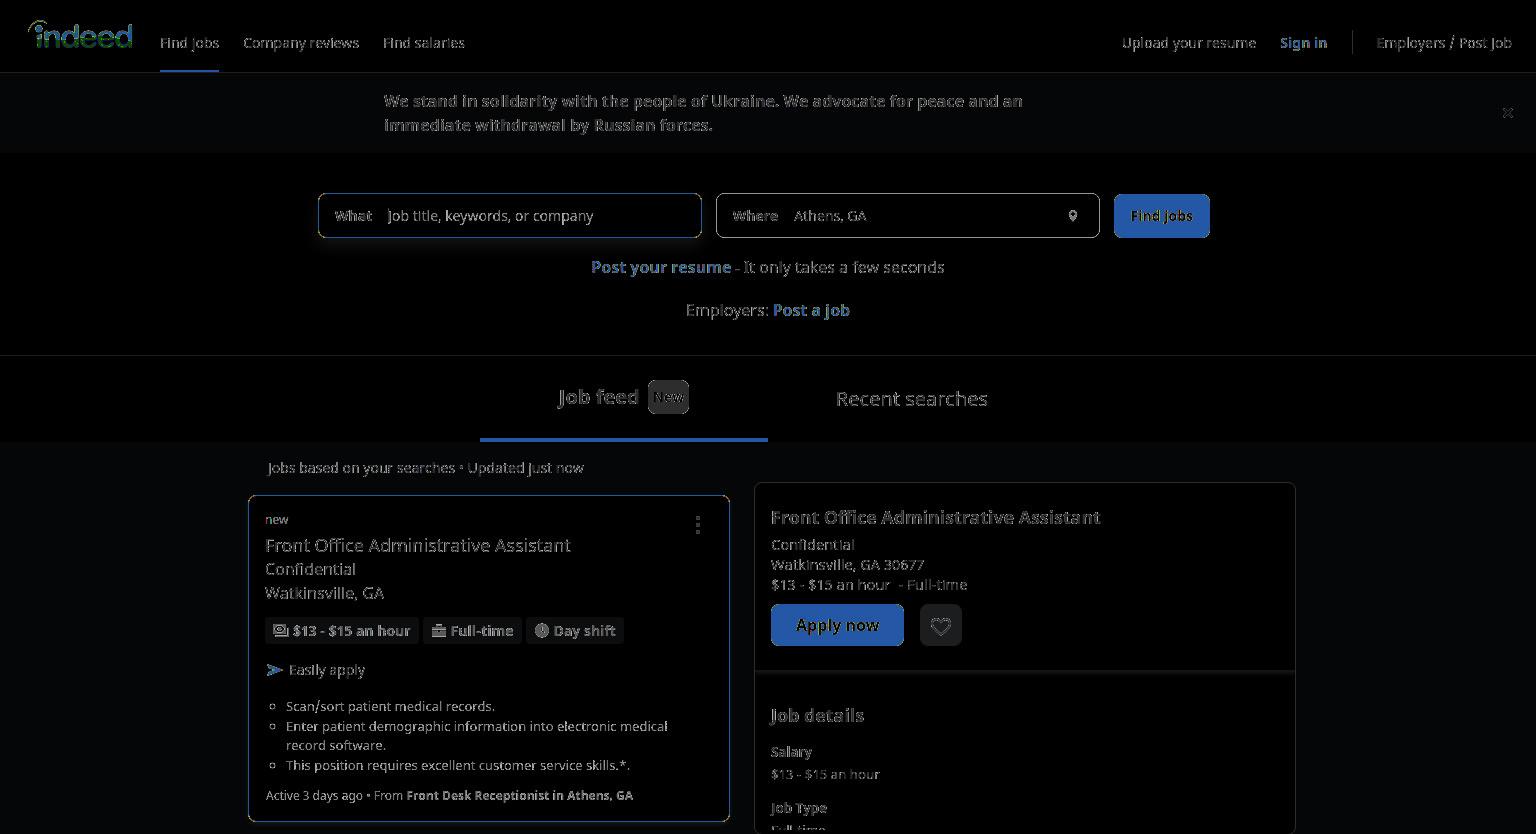1536x834 pixels.
Task: Go to Company reviews
Action: [301, 43]
